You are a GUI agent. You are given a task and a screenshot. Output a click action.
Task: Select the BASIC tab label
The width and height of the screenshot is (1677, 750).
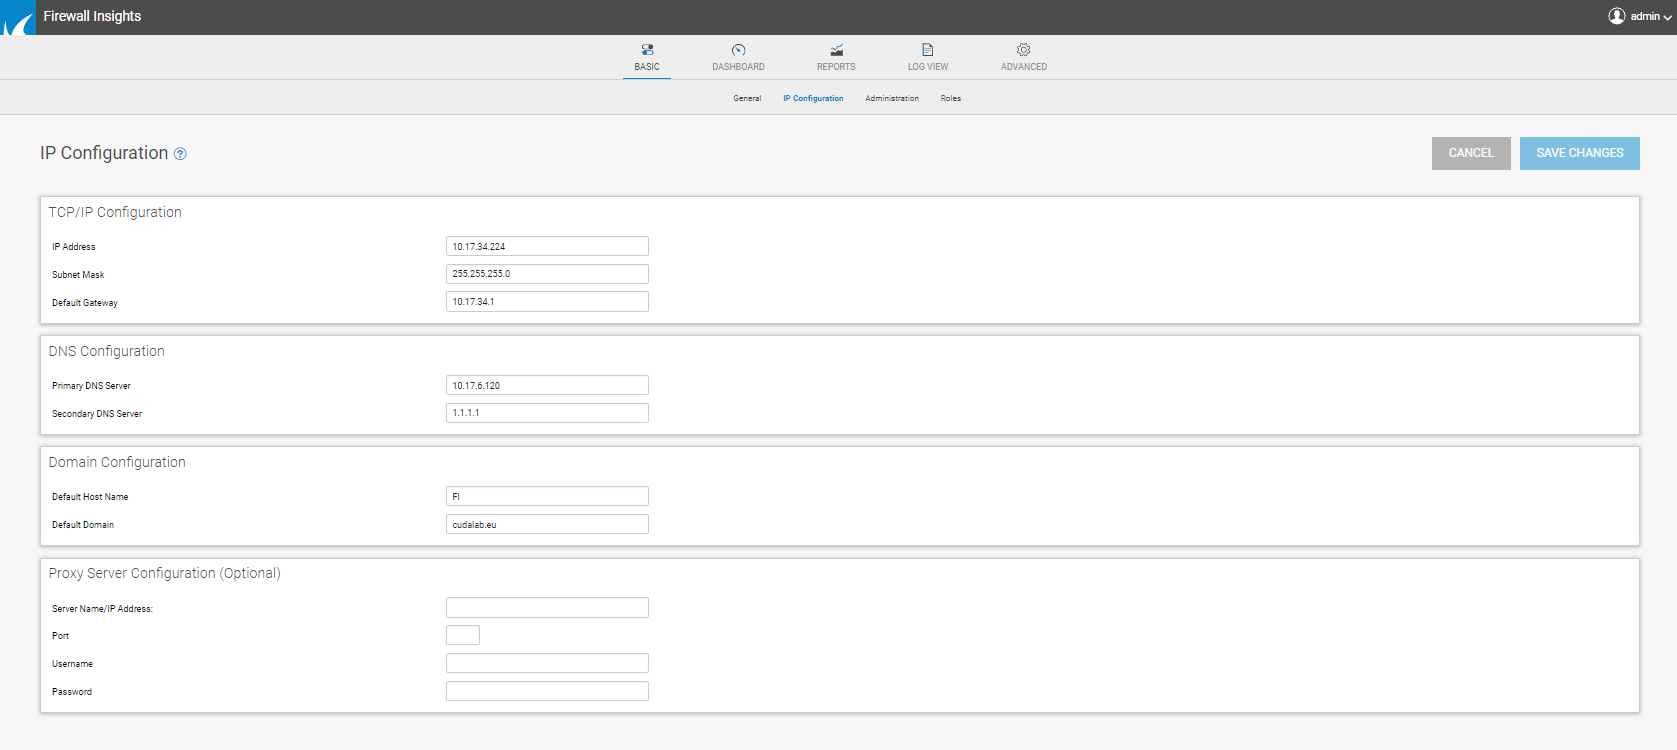(x=647, y=67)
